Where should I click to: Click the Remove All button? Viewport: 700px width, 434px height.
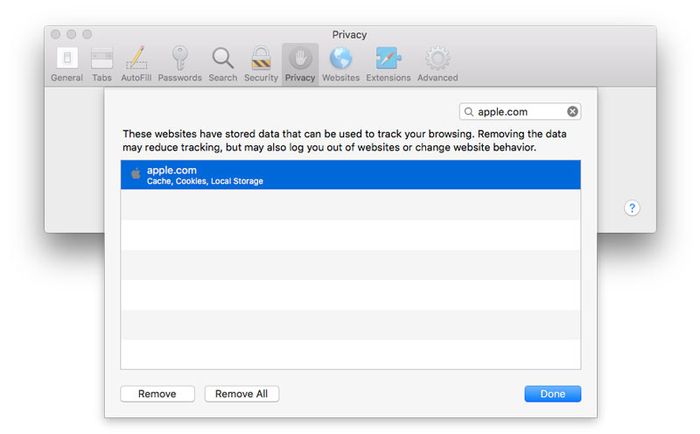click(242, 394)
